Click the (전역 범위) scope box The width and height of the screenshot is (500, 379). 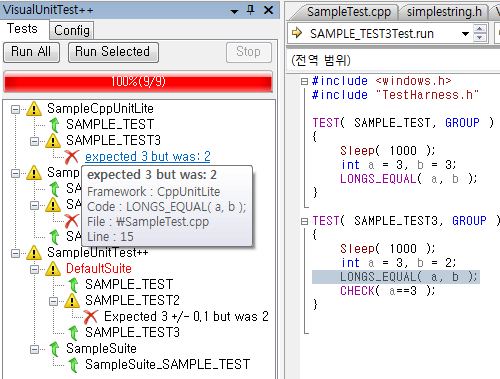tap(393, 61)
